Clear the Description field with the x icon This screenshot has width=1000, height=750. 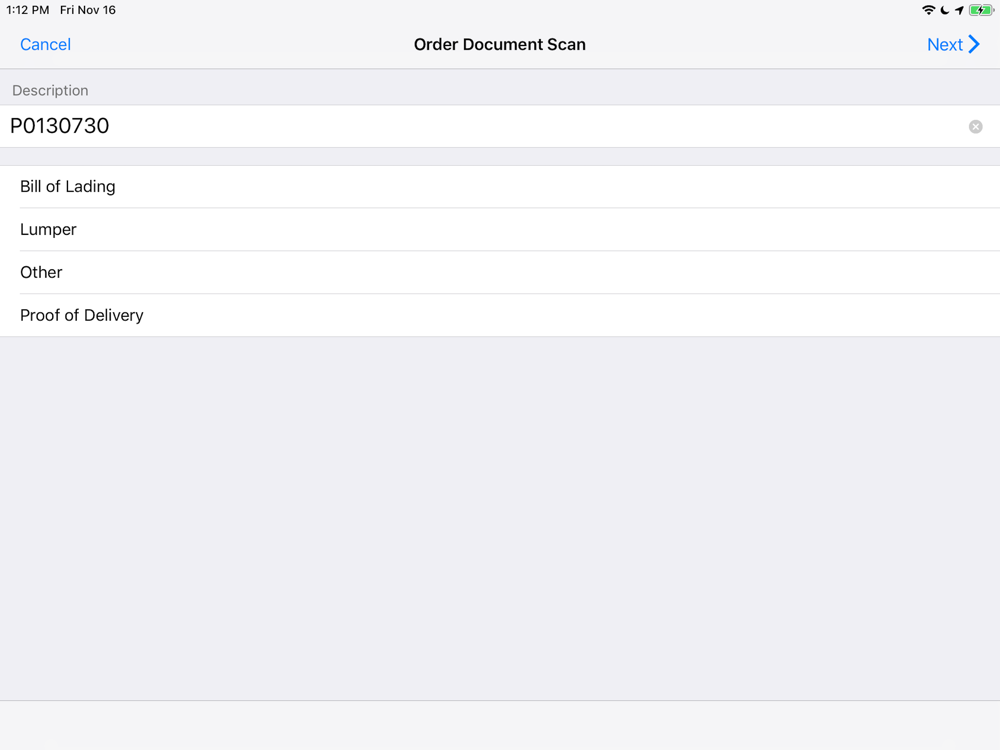coord(976,127)
